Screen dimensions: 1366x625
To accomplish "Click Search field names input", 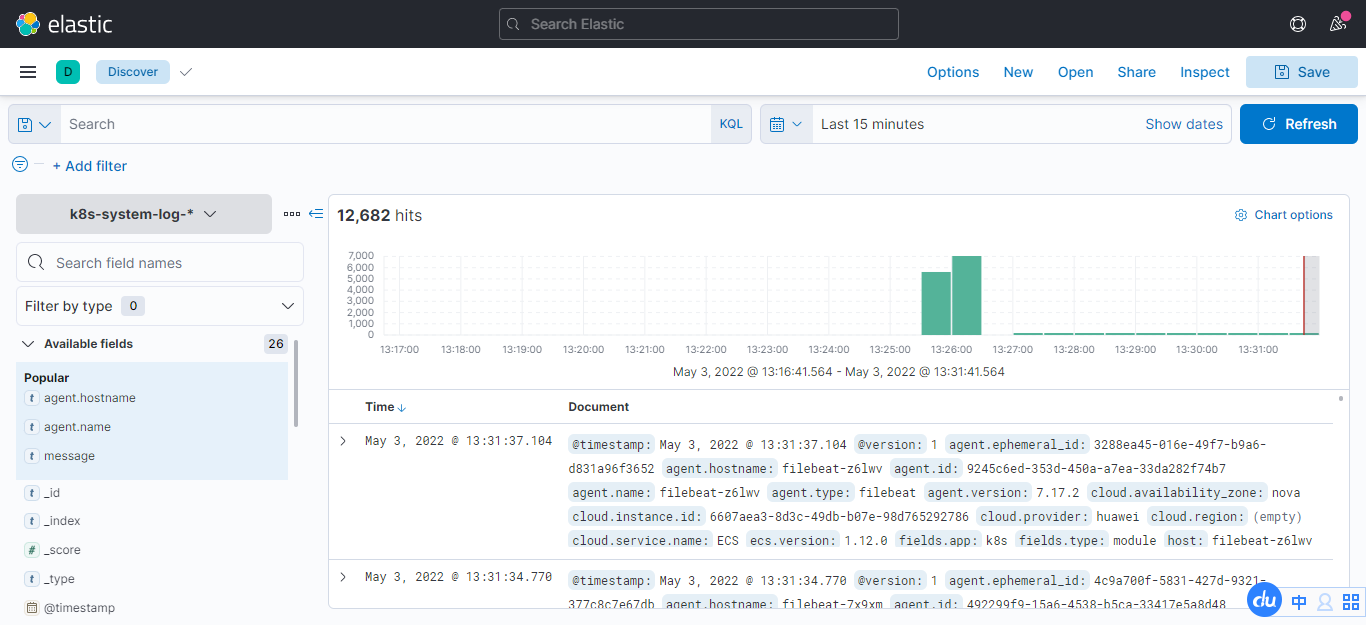I will 160,262.
